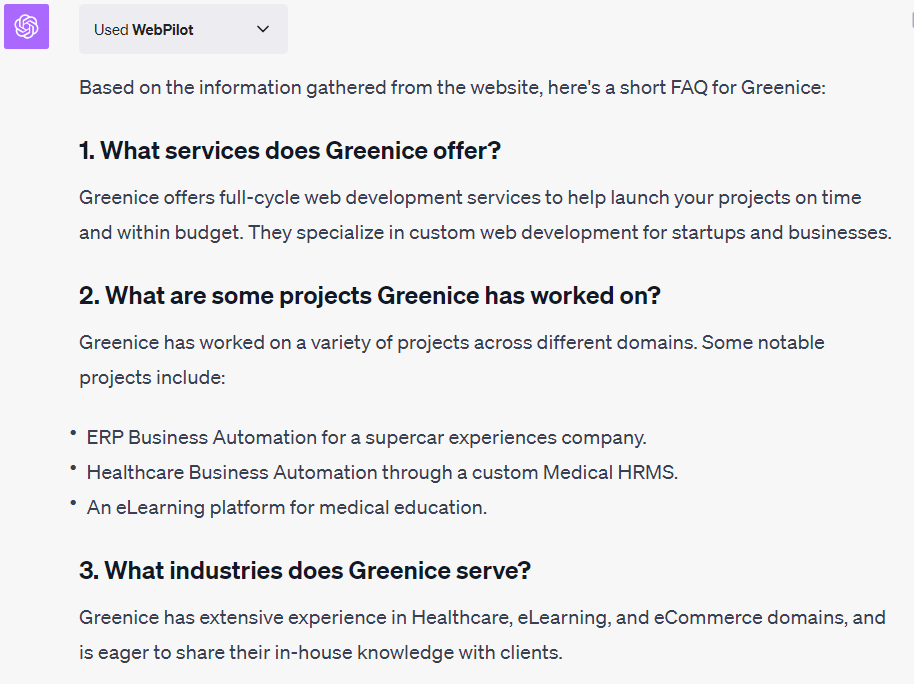The image size is (914, 684).
Task: Click the 'ERP Business Automation' bullet item
Action: (x=366, y=437)
